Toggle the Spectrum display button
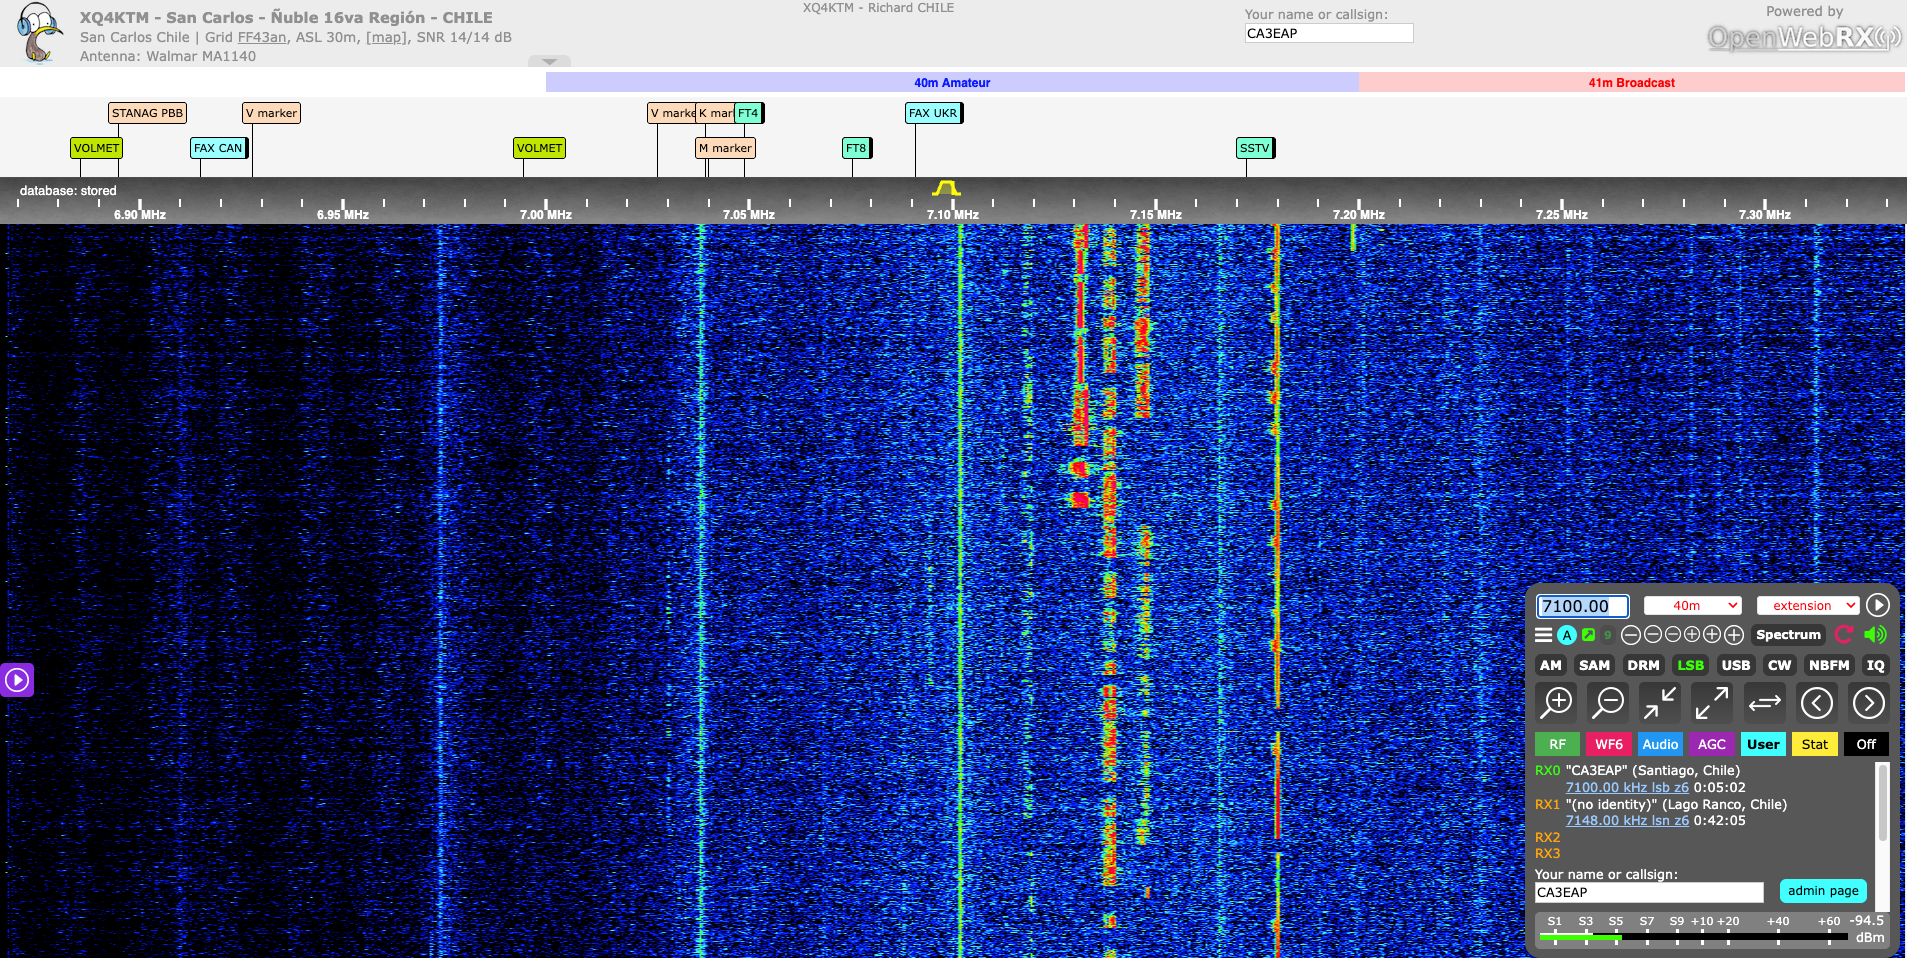 click(1788, 635)
